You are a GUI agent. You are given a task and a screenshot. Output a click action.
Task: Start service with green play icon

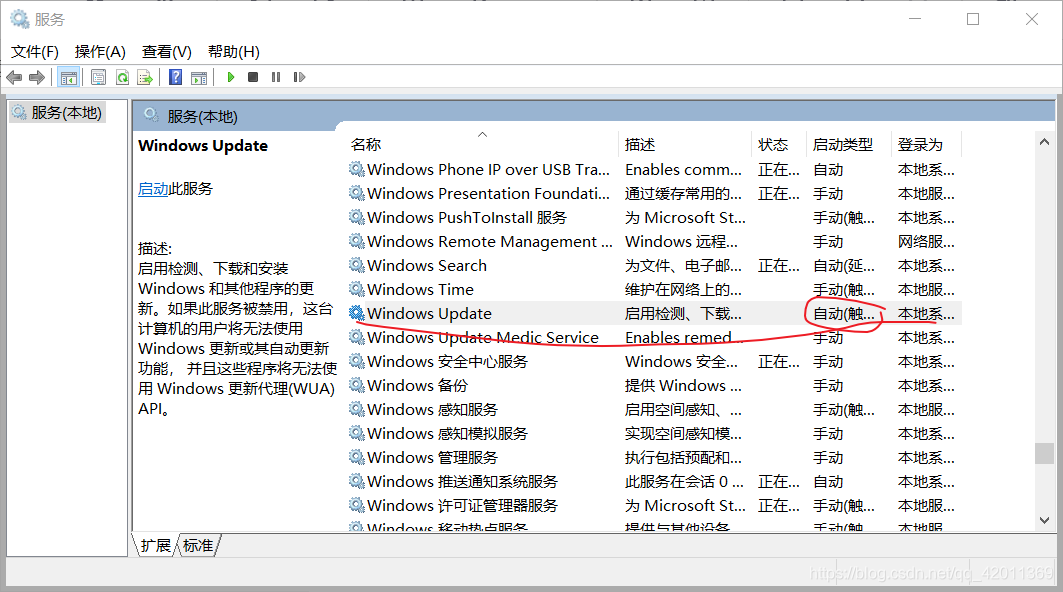pyautogui.click(x=230, y=77)
